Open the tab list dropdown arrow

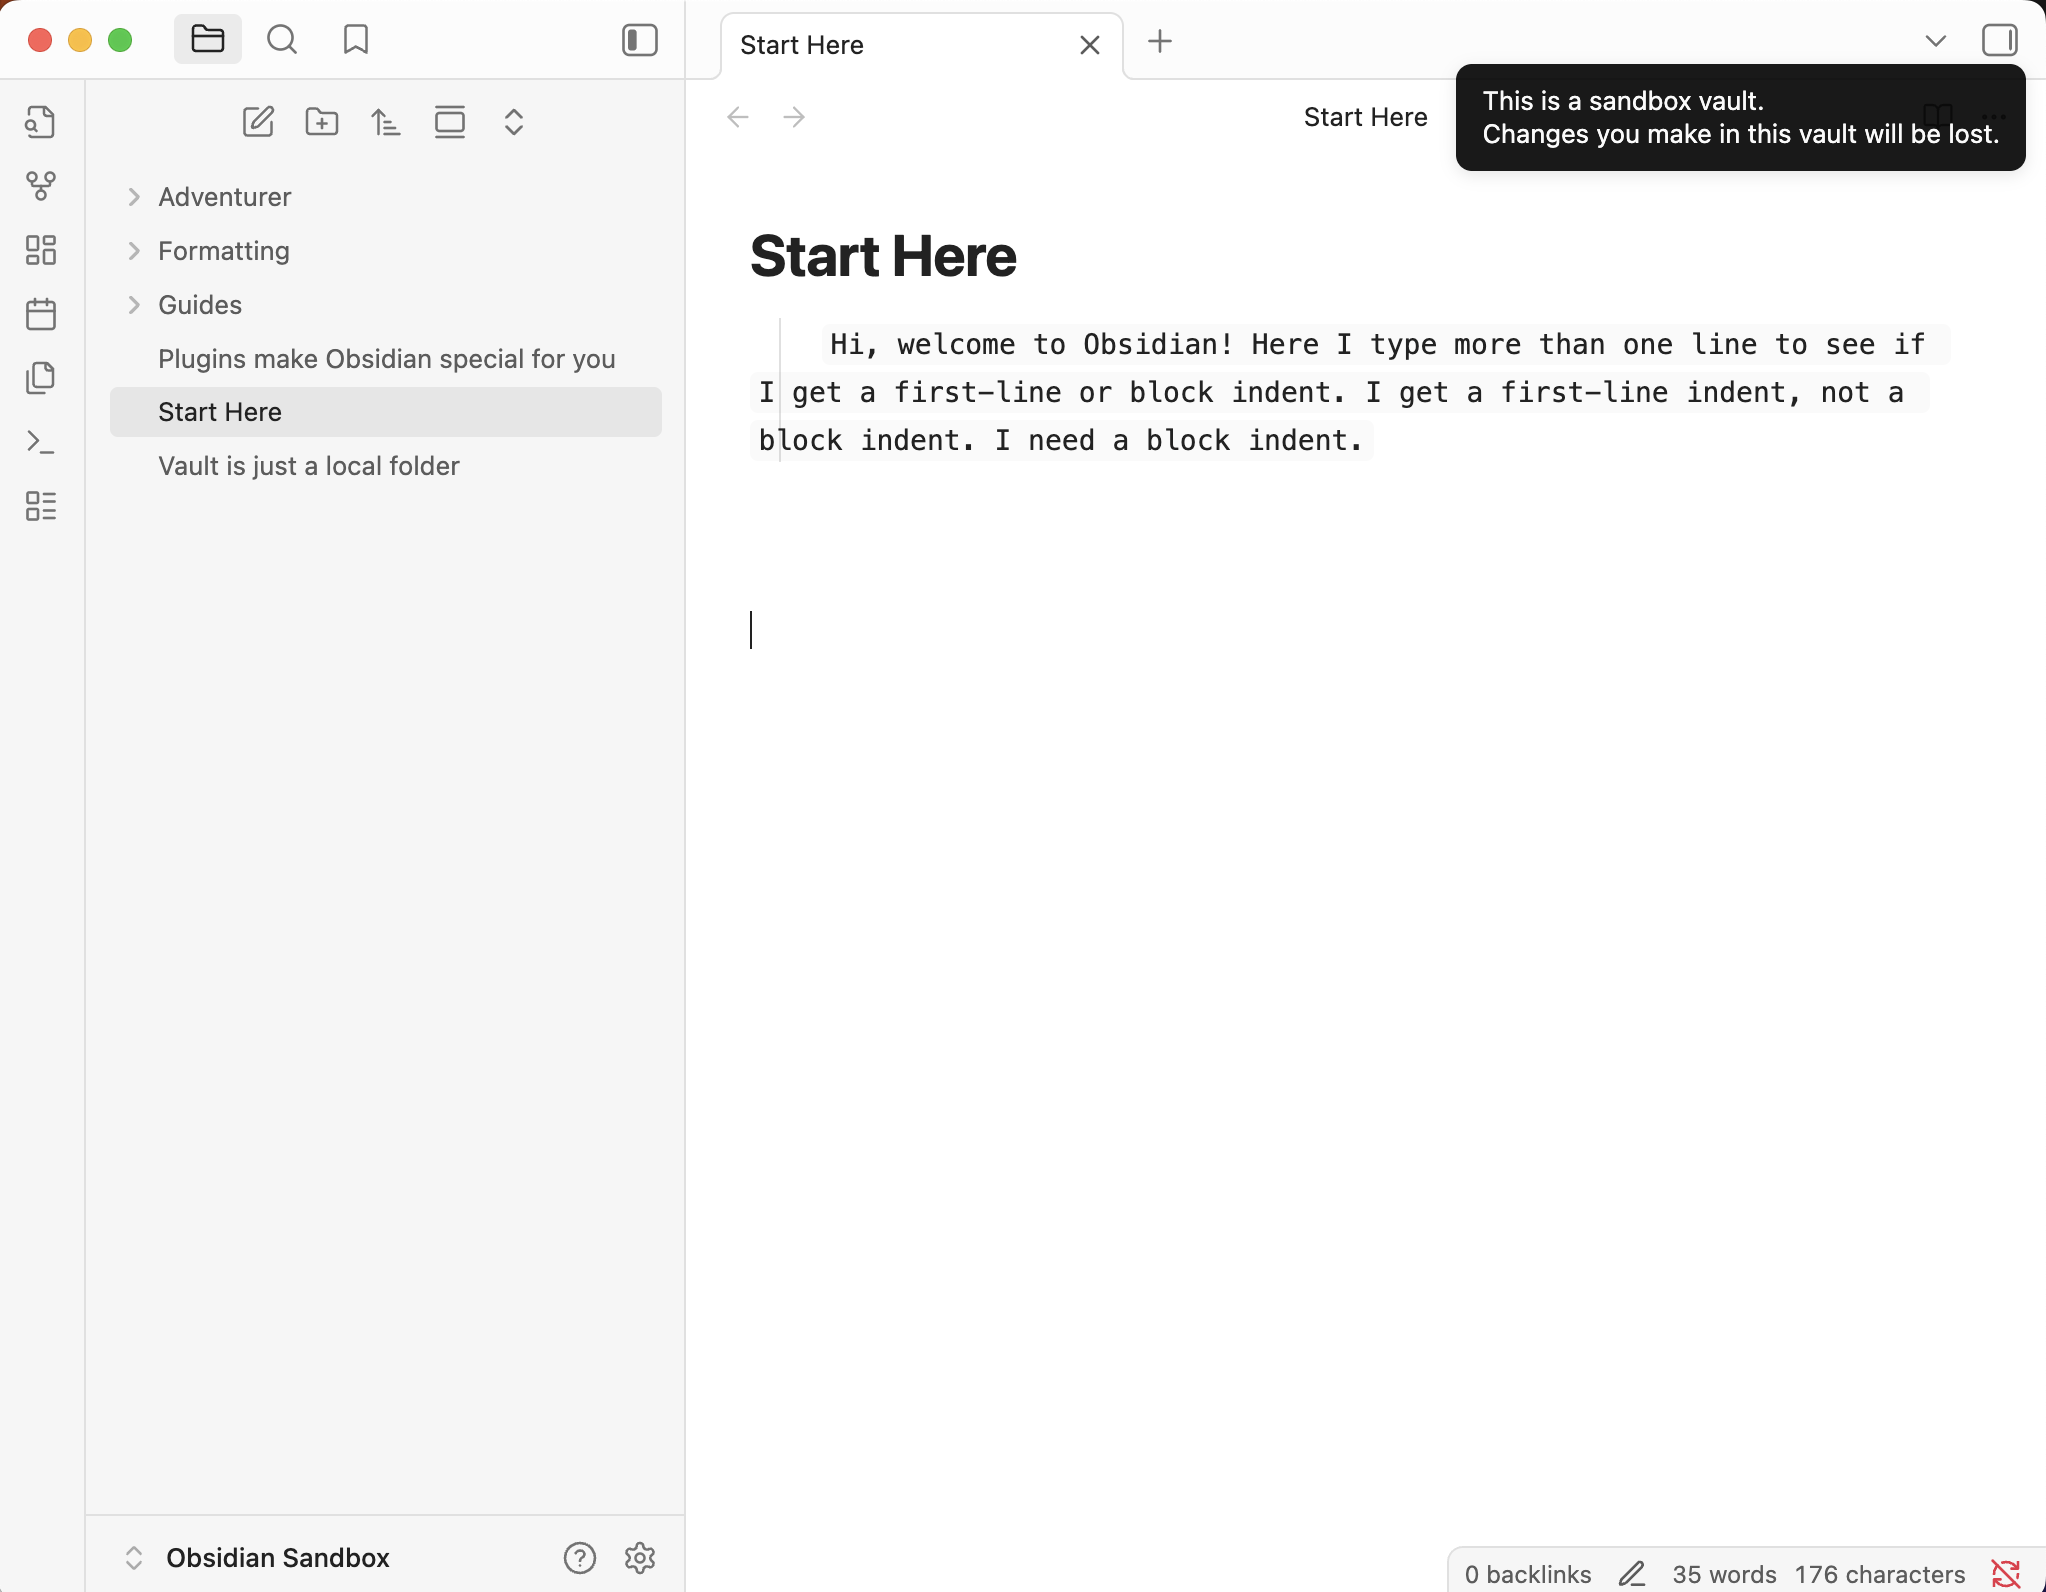[x=1936, y=41]
